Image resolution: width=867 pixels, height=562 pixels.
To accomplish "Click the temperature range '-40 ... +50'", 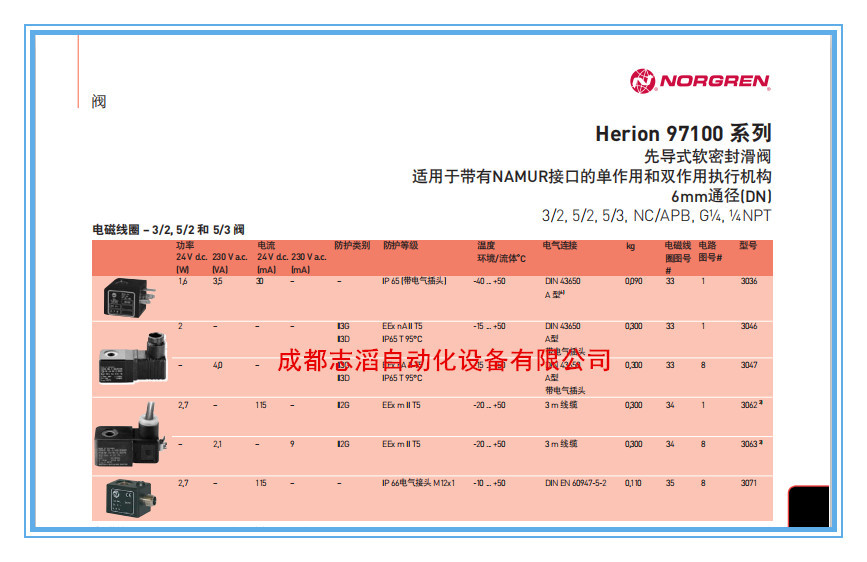I will [x=489, y=281].
